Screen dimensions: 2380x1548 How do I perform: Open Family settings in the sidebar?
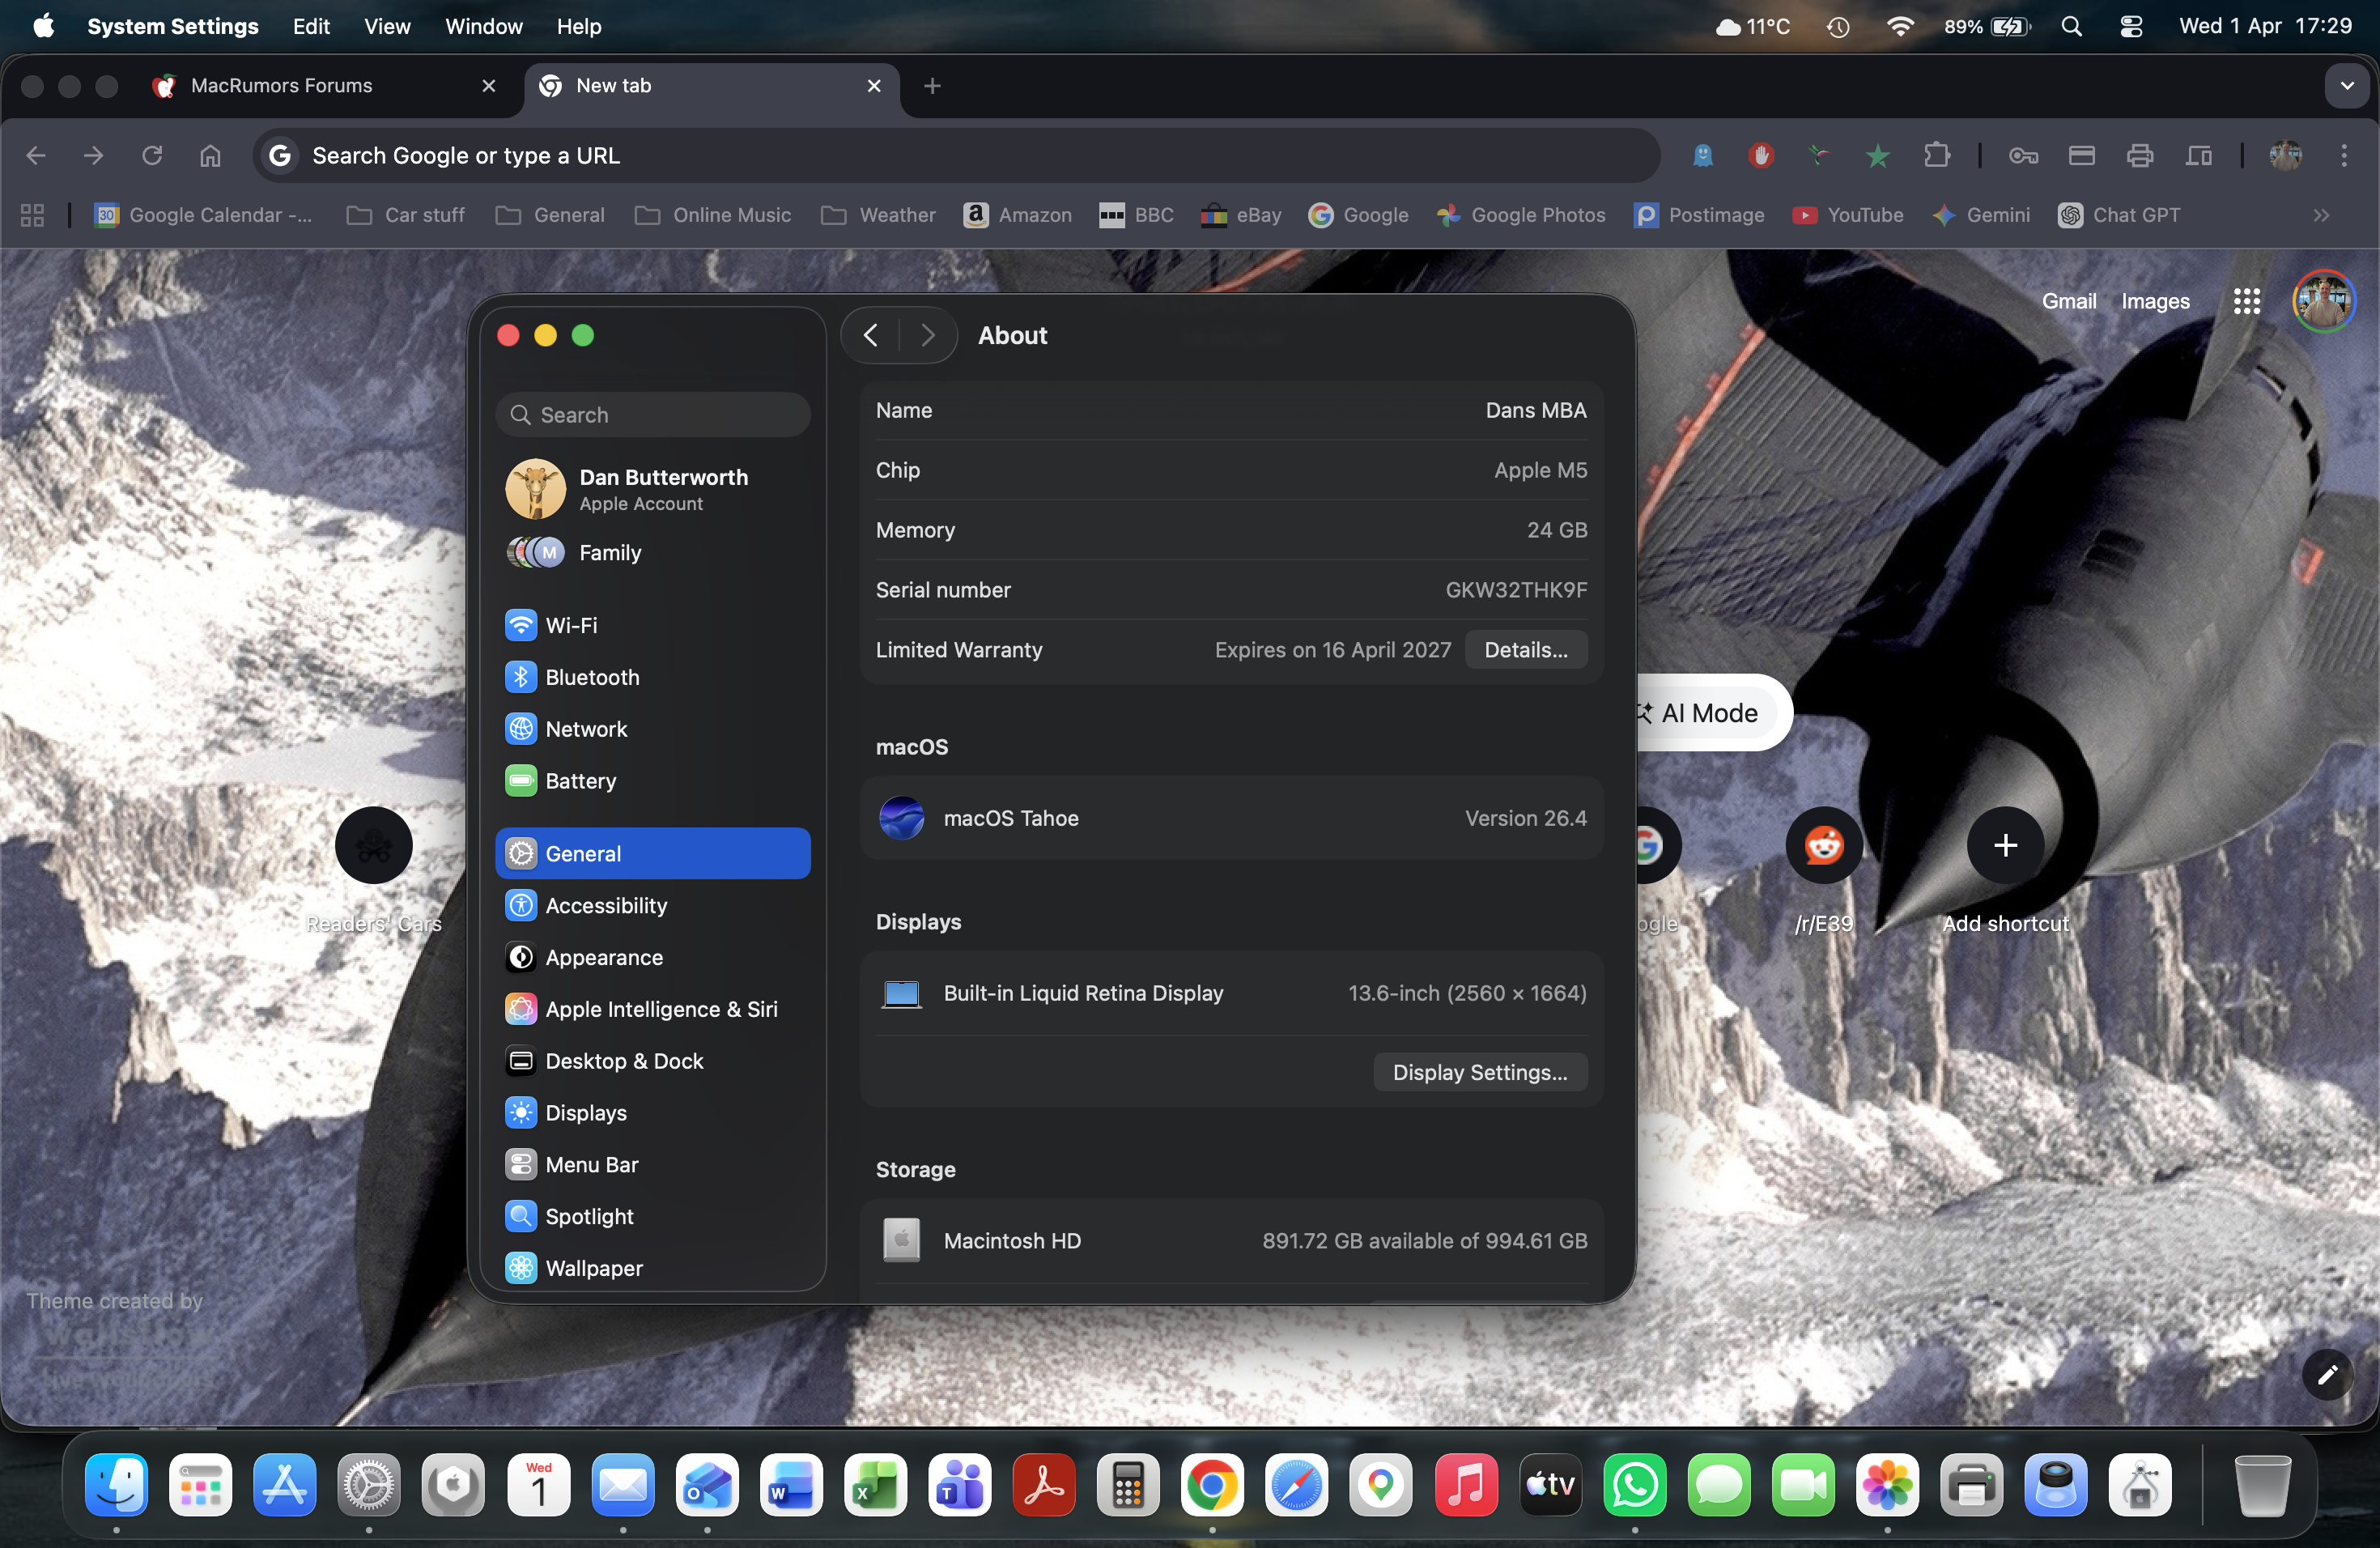pos(652,553)
